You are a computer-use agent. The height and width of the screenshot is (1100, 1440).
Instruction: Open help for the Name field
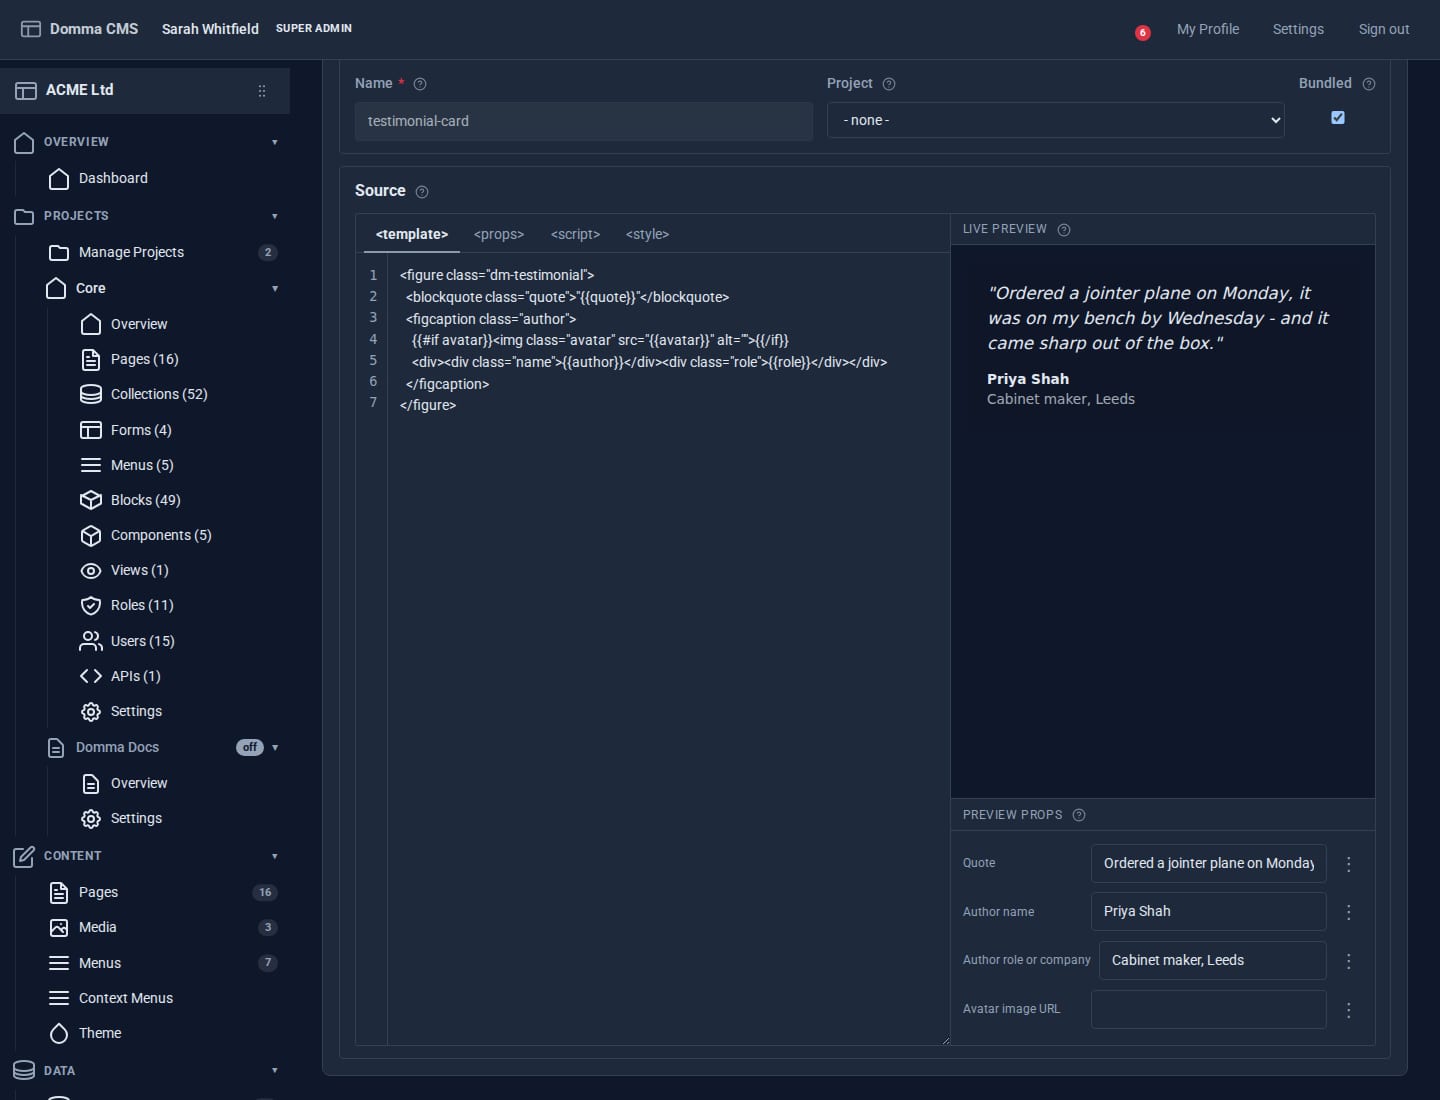coord(420,85)
